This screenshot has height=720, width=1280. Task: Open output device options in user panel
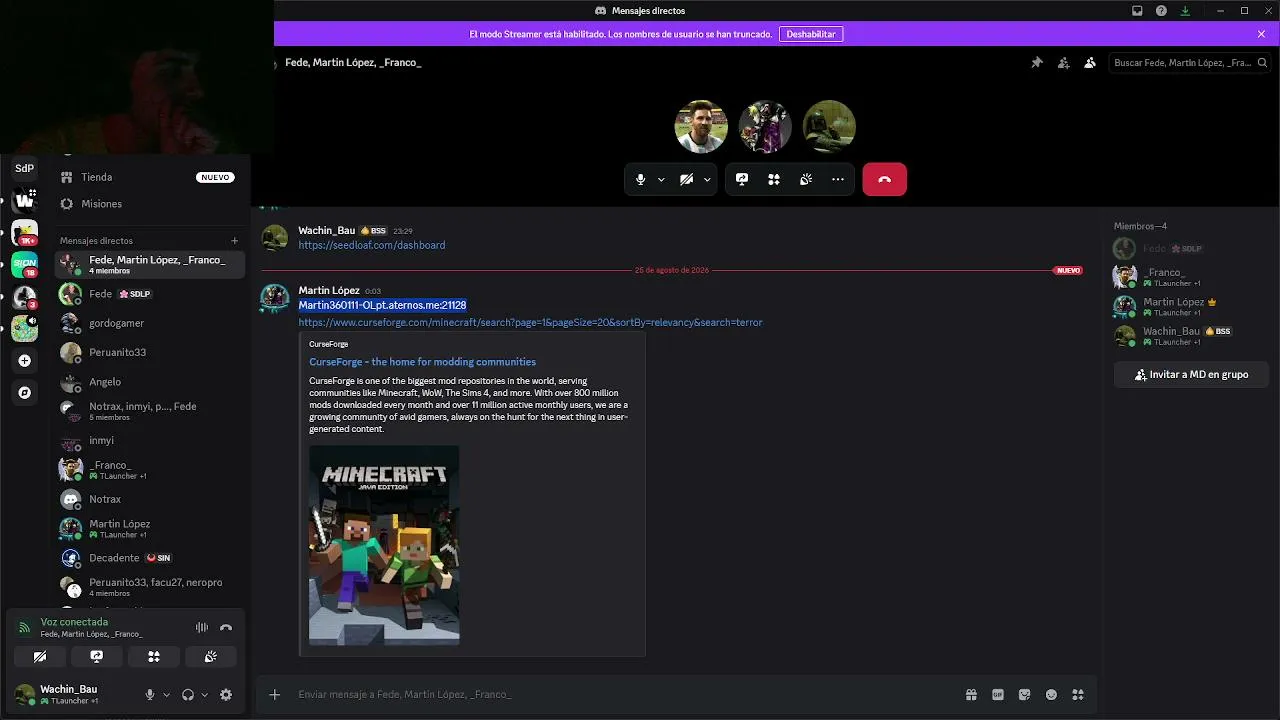(204, 695)
